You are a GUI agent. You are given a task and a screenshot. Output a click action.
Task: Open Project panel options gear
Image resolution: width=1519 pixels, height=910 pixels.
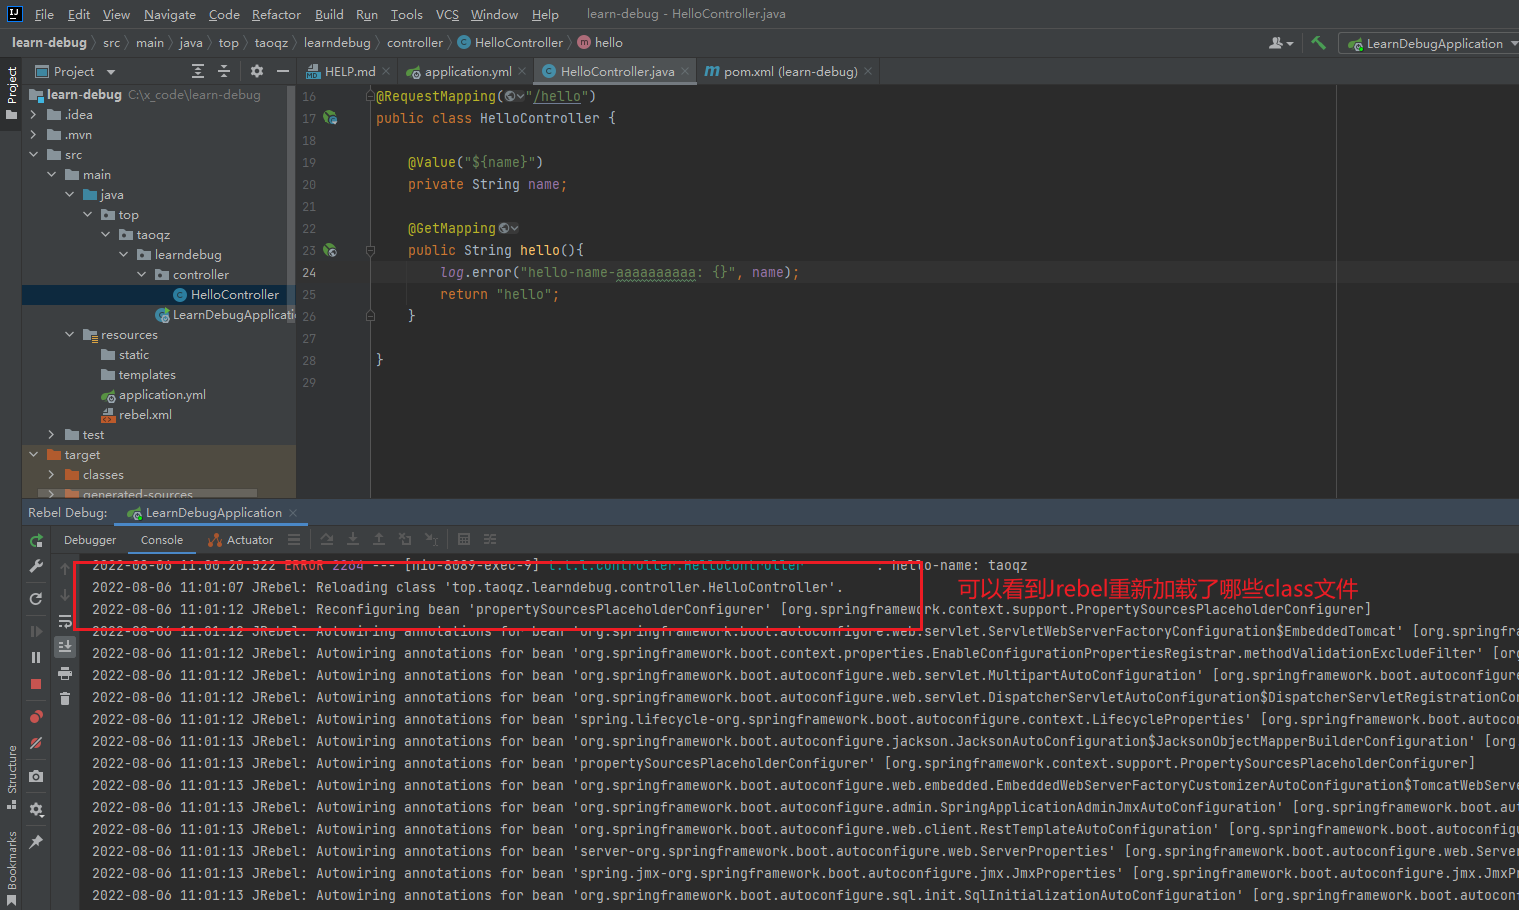[257, 71]
